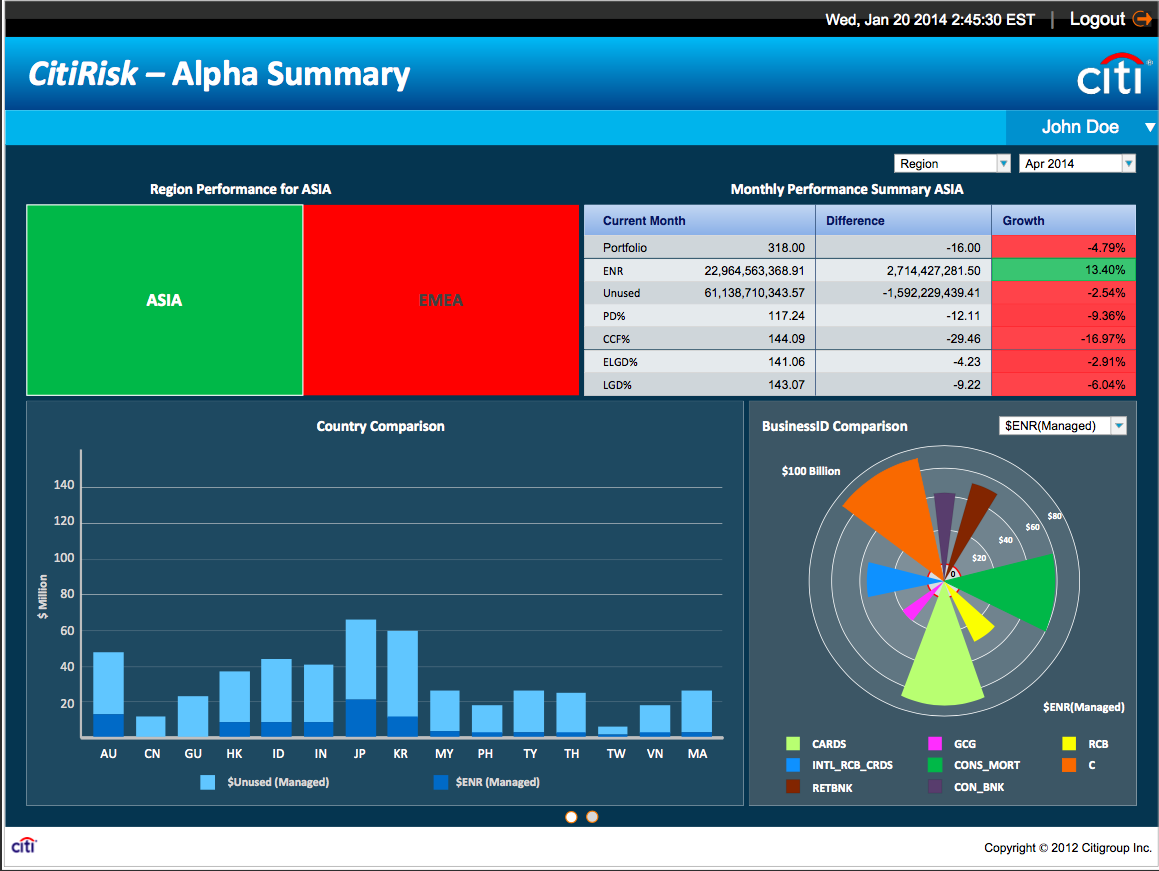
Task: Click the CON_BNK legend swatch
Action: click(935, 787)
